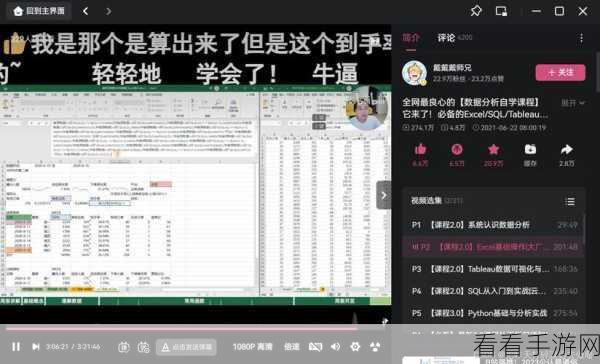
Task: Open the 简介 tab
Action: [x=411, y=38]
